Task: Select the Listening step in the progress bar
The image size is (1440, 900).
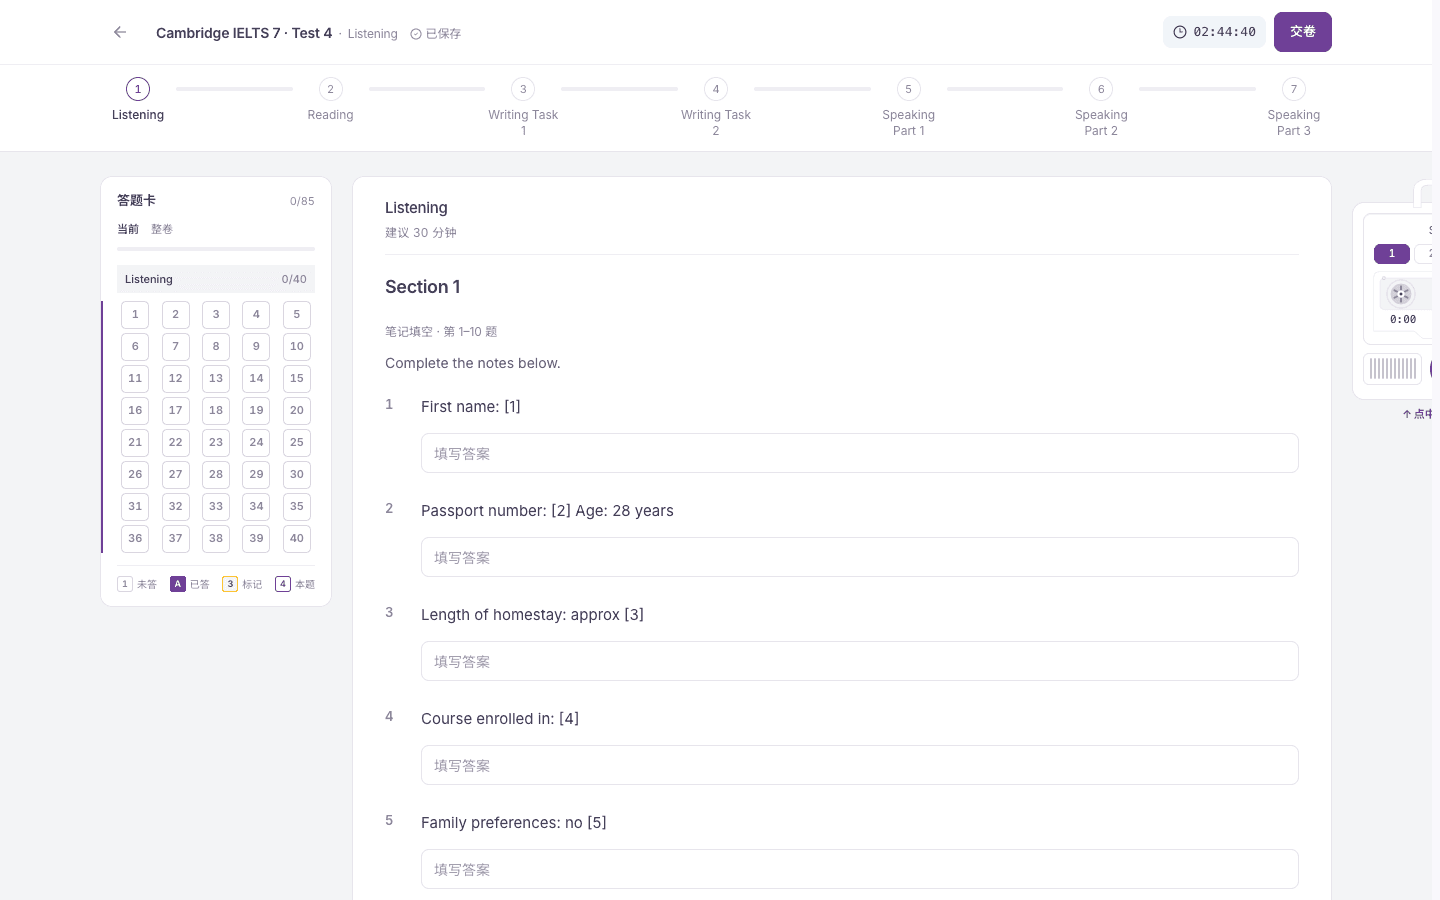Action: tap(138, 100)
